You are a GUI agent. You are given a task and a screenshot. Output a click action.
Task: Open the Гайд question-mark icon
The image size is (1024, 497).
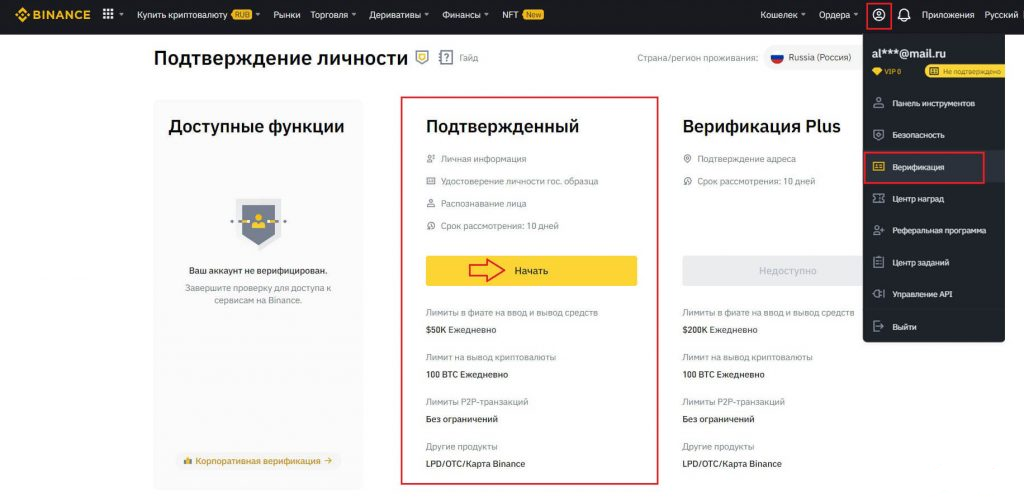pyautogui.click(x=446, y=57)
